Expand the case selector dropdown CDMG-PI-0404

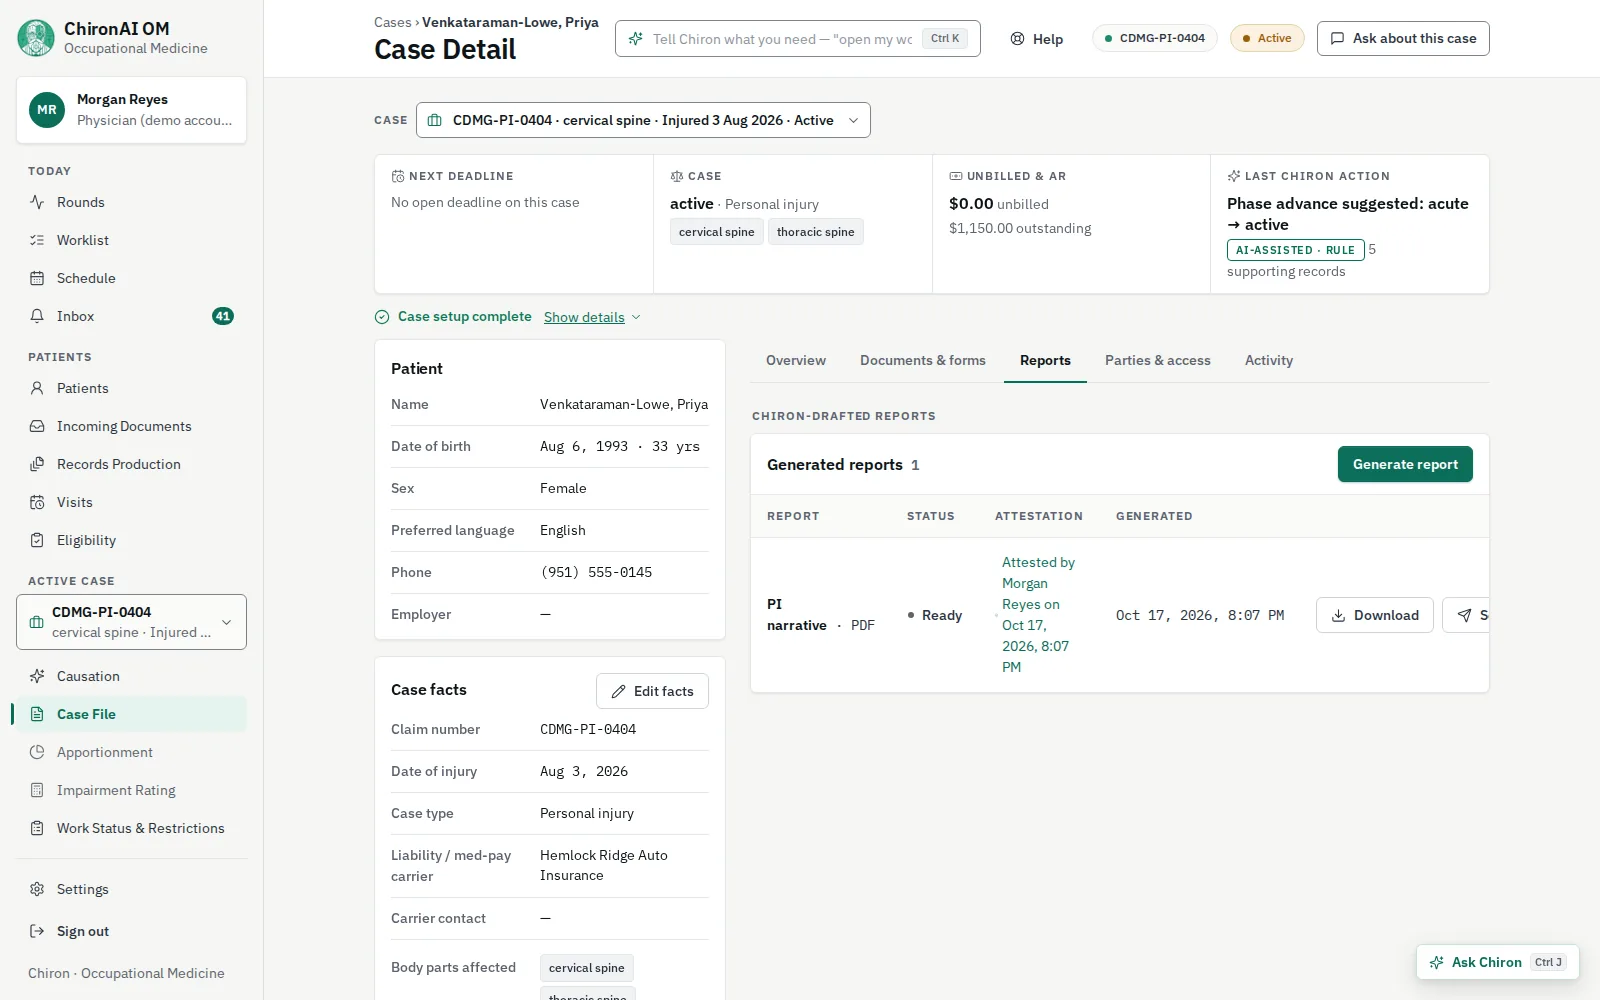[643, 120]
